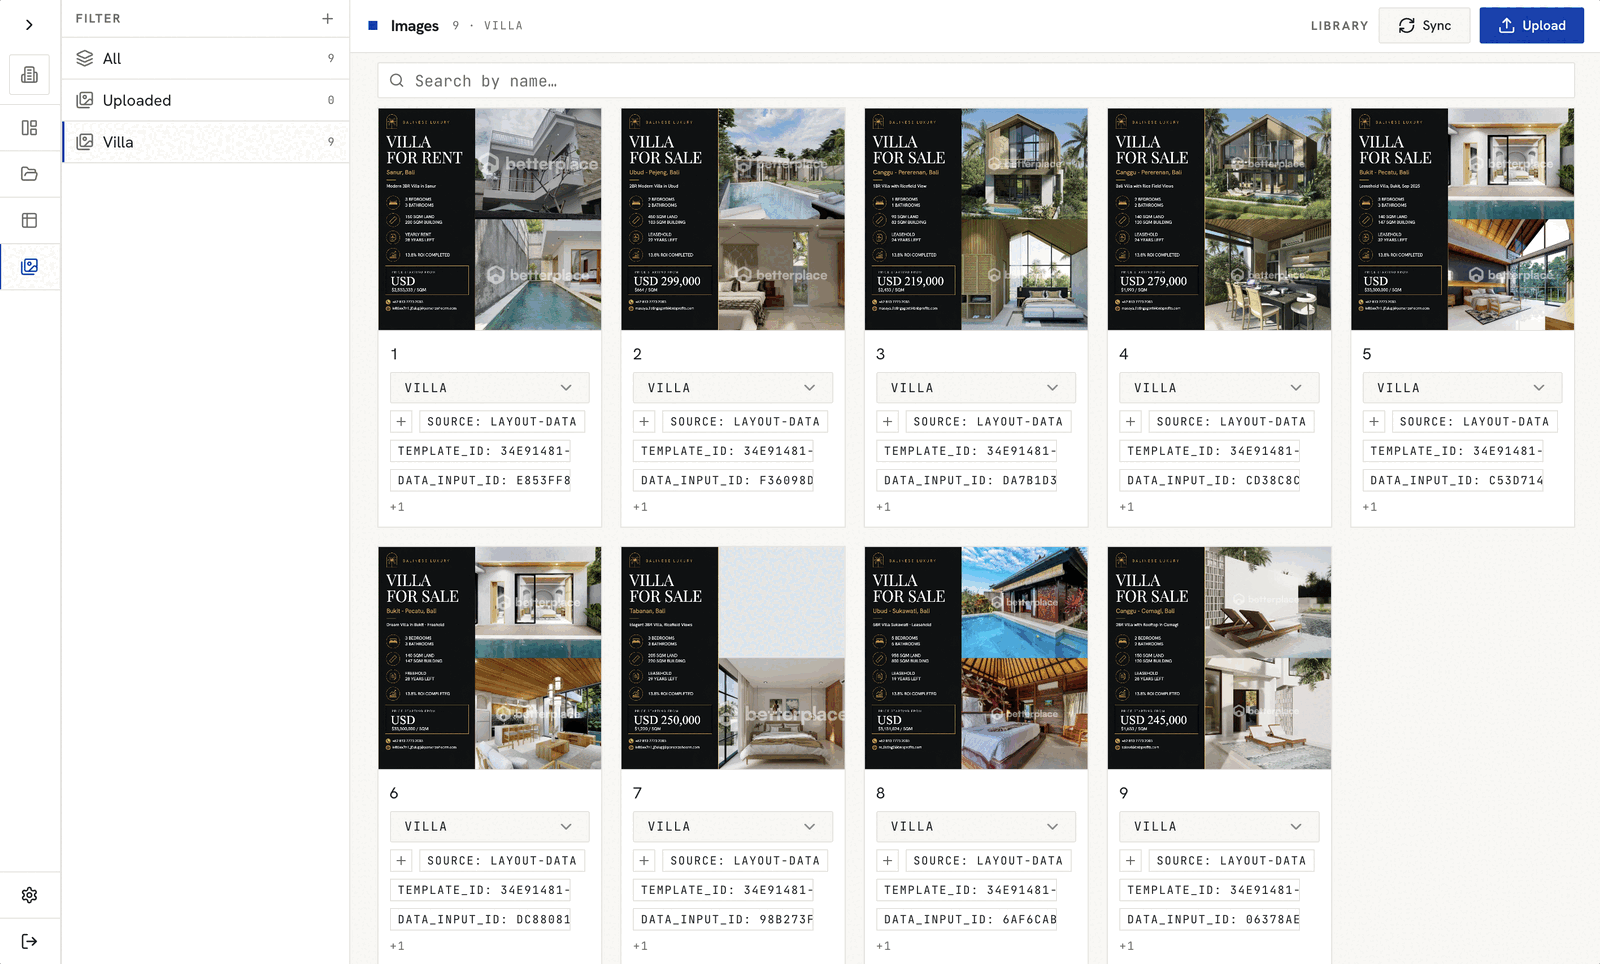Add a tag to image 1
Screen dimensions: 1600x964
[401, 422]
